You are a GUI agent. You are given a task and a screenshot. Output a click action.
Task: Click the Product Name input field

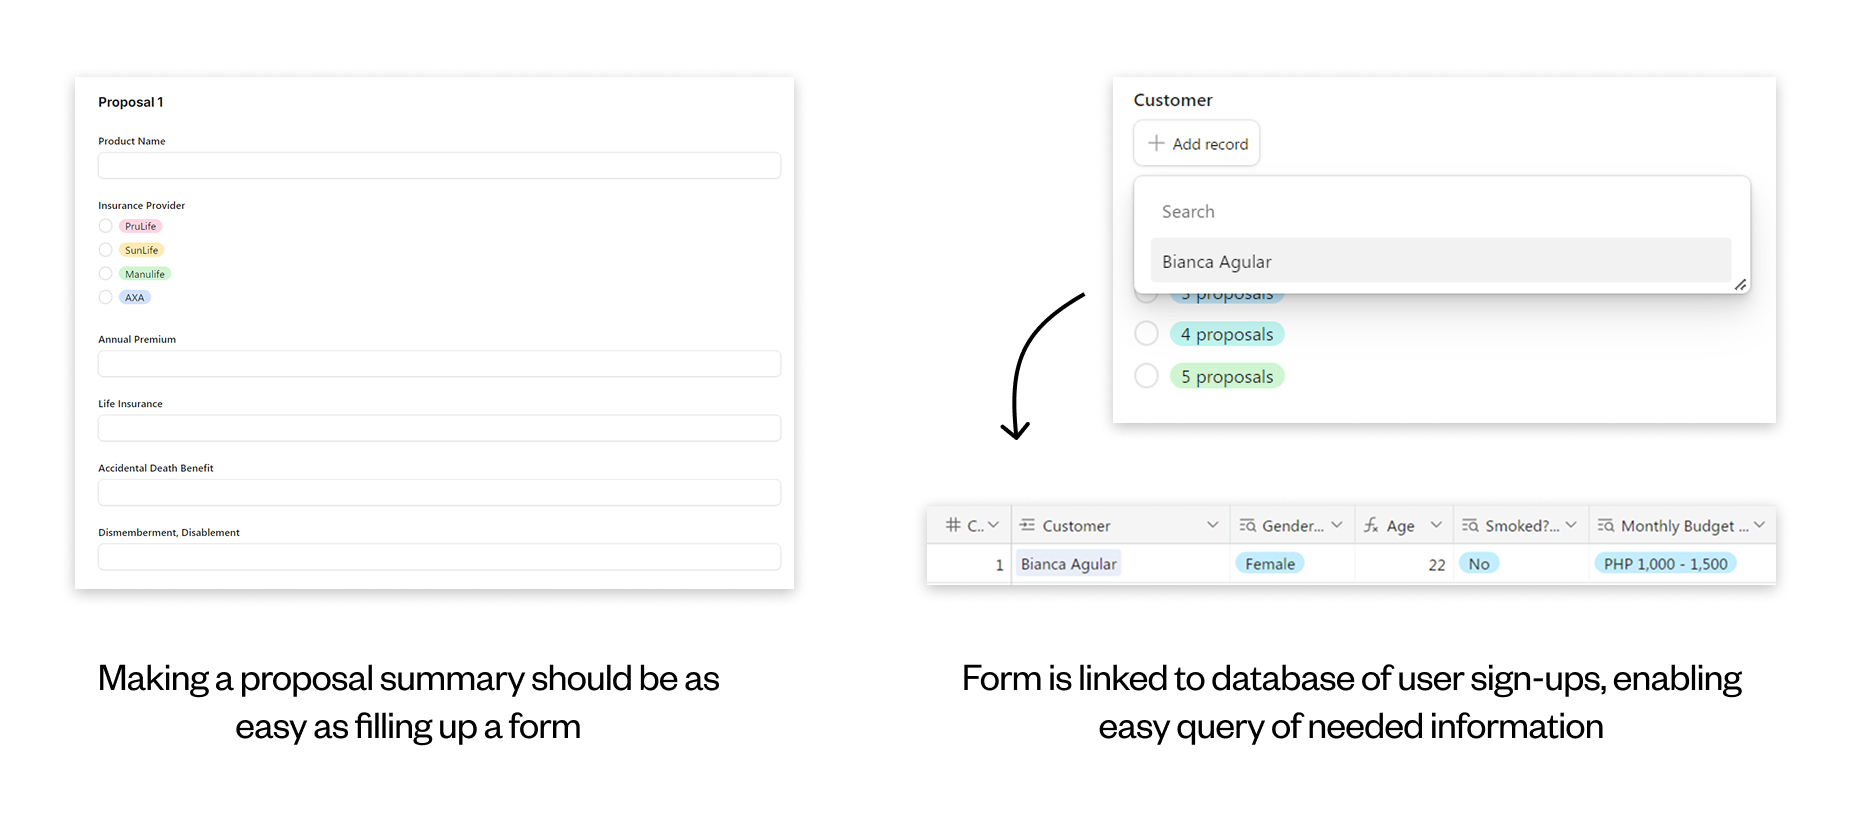click(x=439, y=166)
